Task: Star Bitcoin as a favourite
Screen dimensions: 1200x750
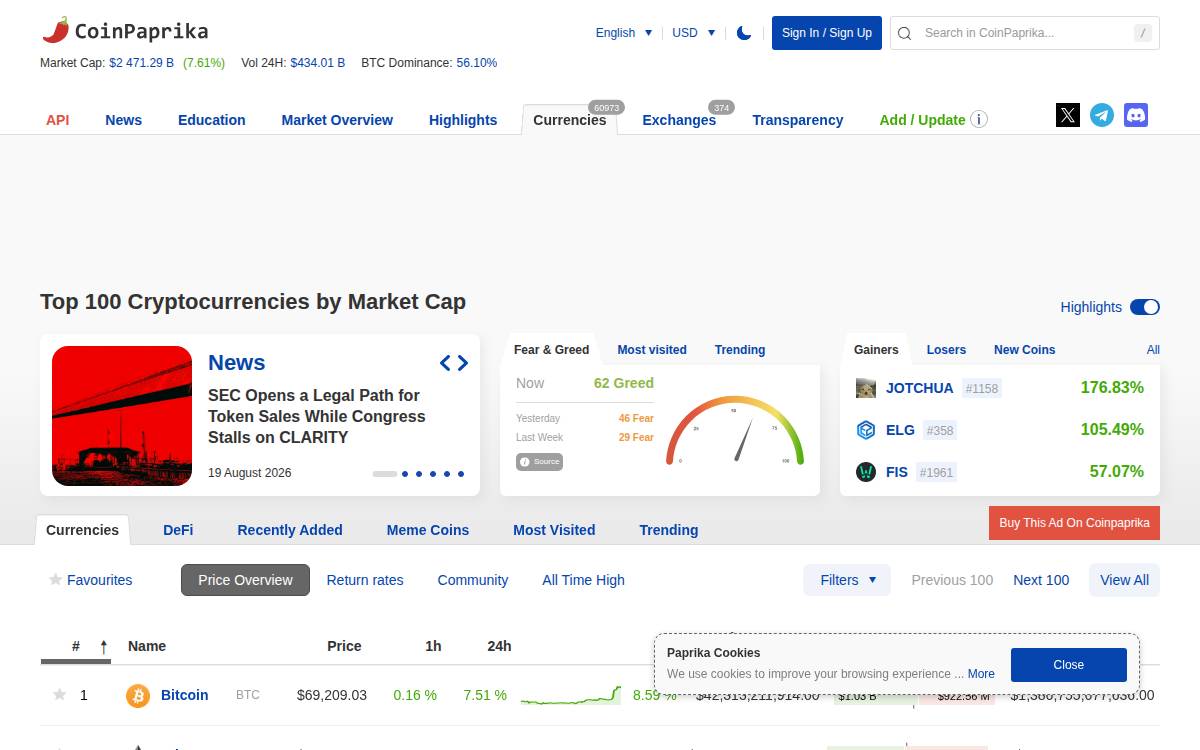Action: coord(59,694)
